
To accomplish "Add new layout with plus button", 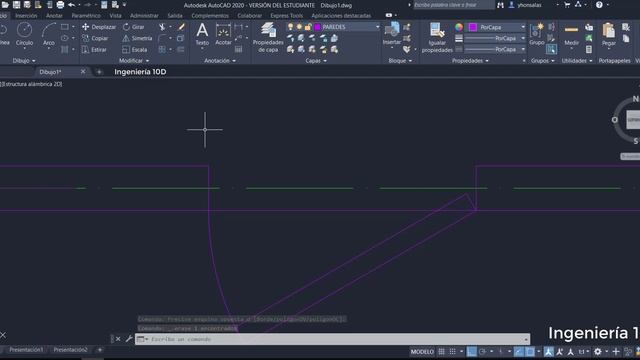I will (x=100, y=350).
